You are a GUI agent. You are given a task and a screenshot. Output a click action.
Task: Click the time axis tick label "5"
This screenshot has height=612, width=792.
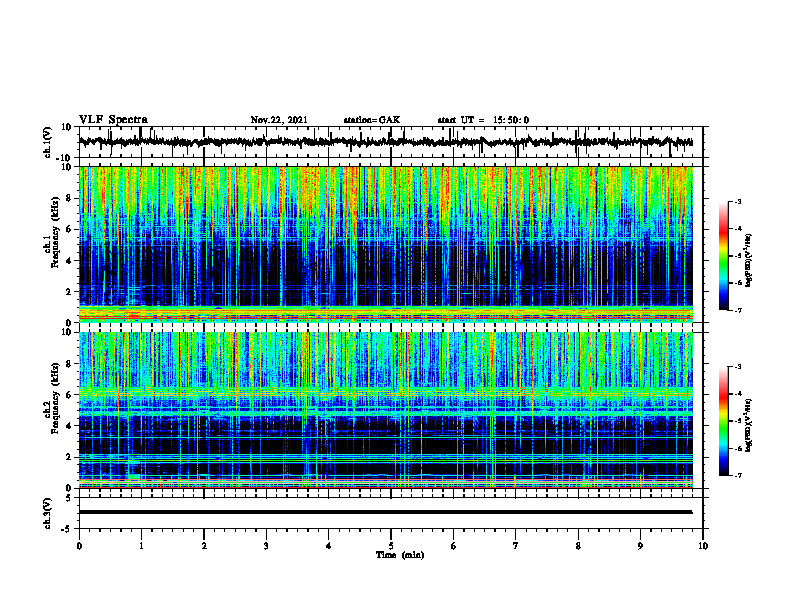tap(391, 546)
